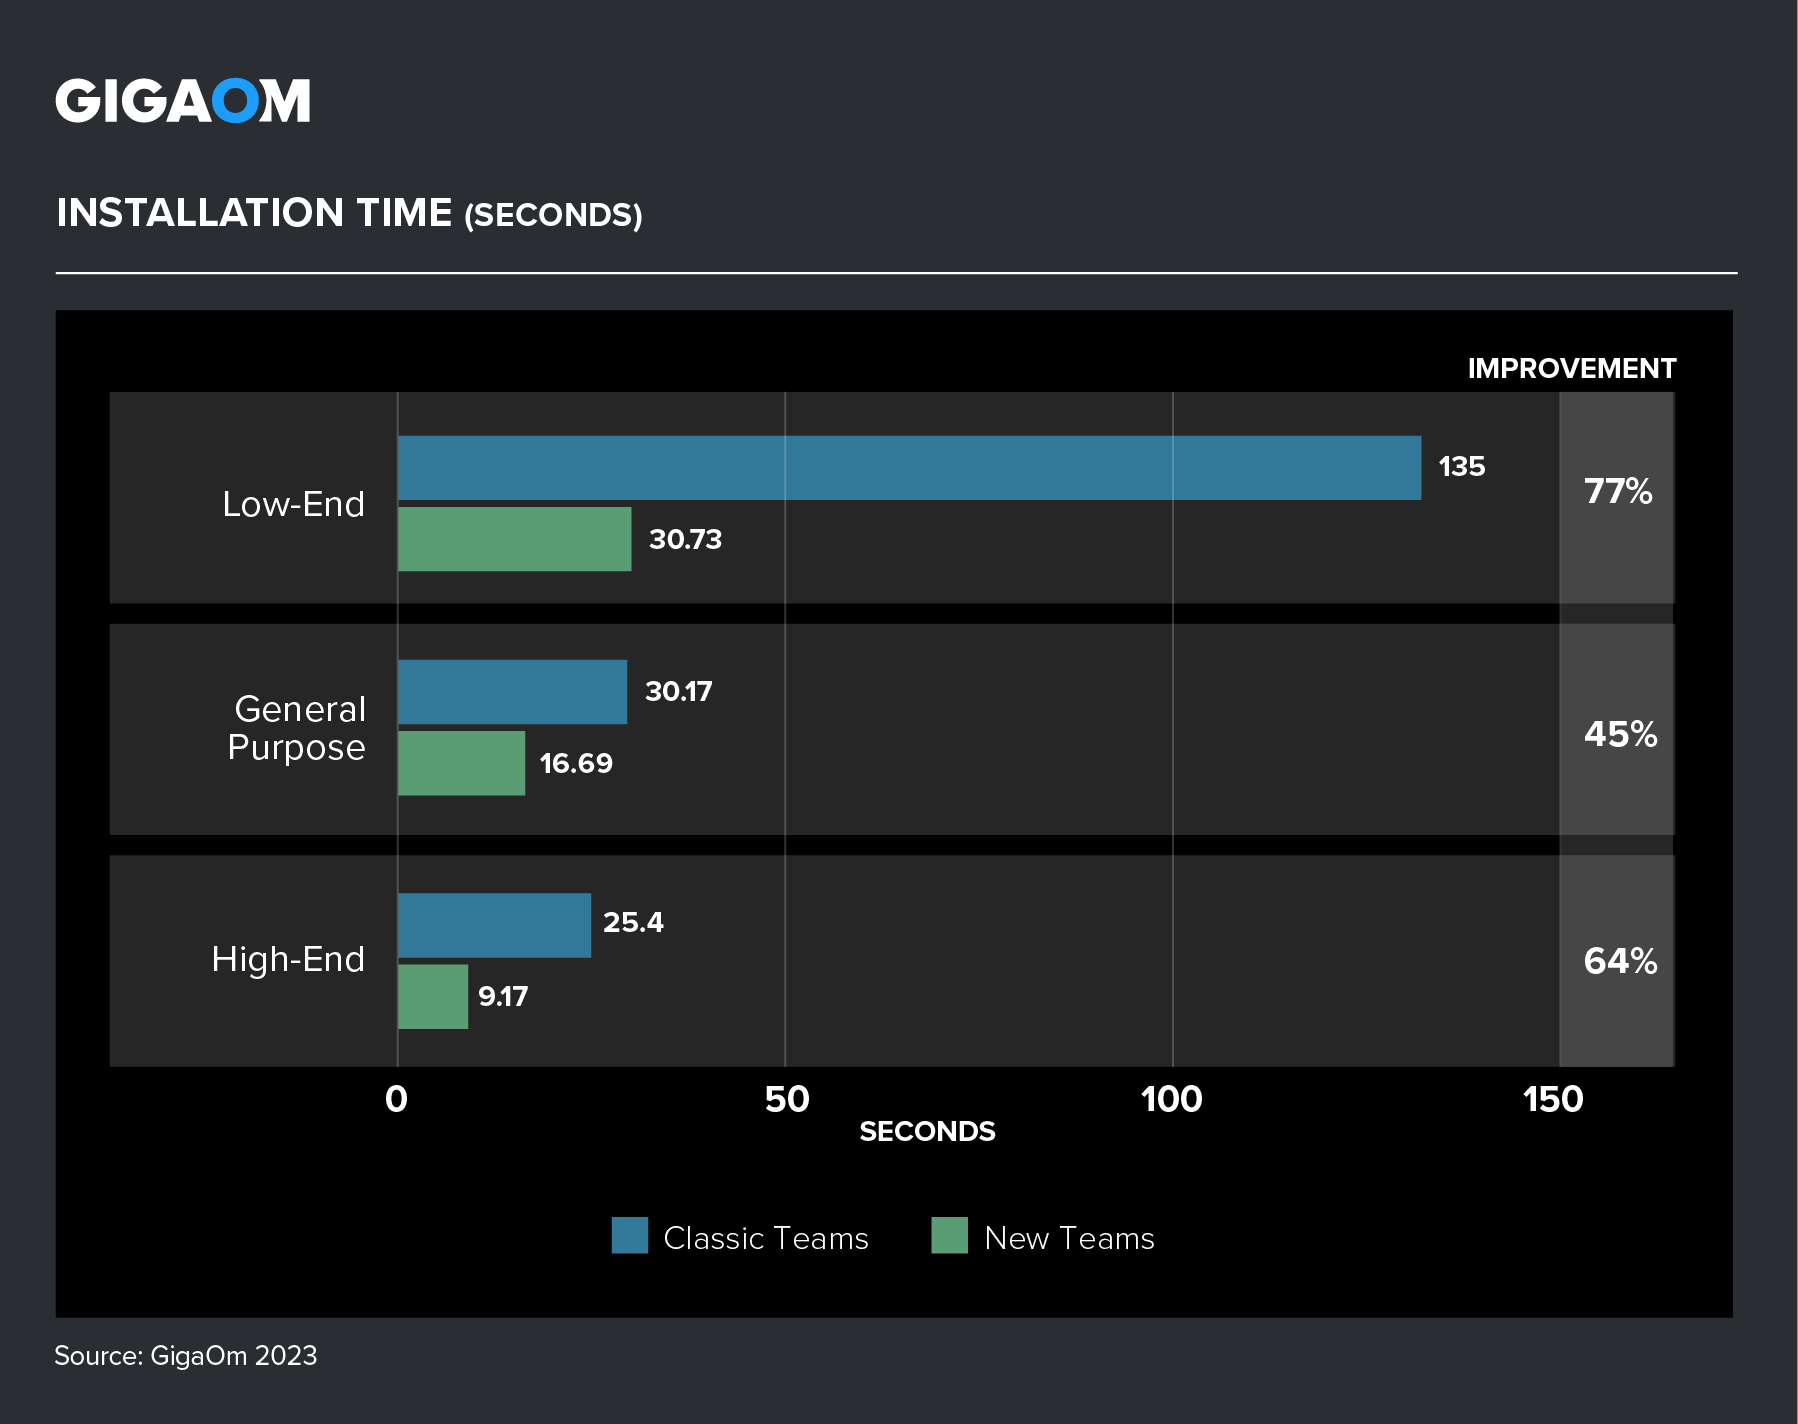Click the General Purpose New Teams bar

[x=461, y=763]
